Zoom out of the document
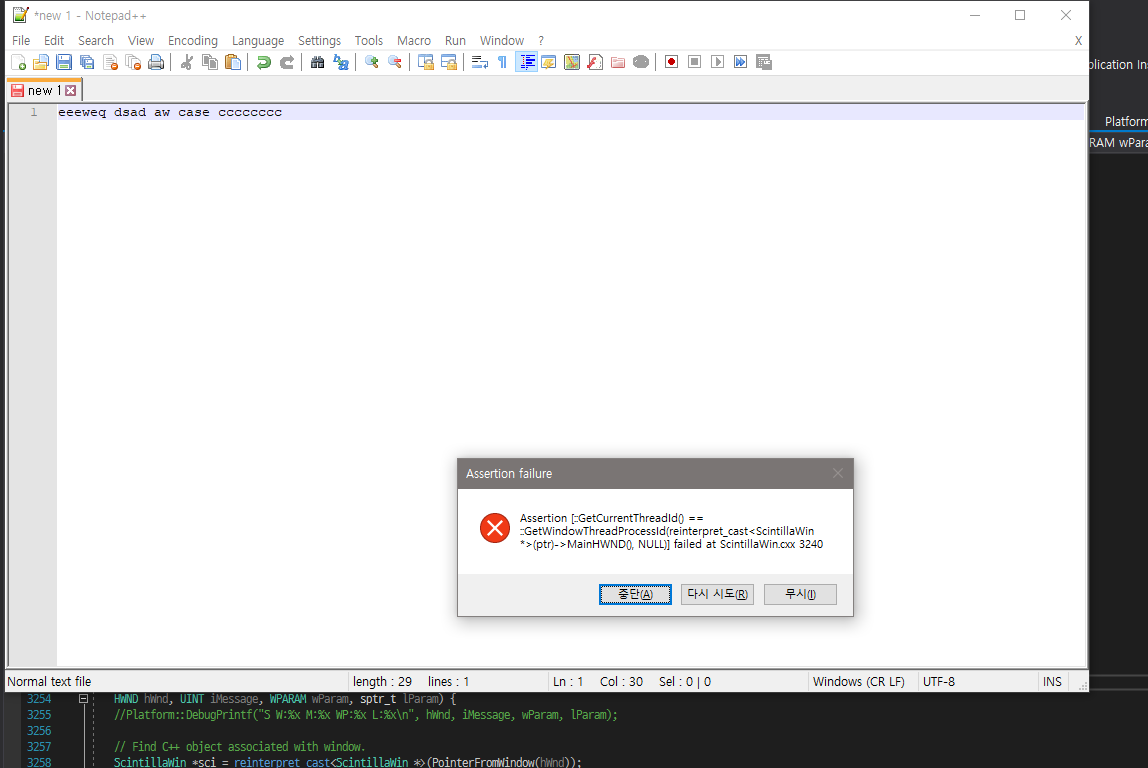Viewport: 1148px width, 768px height. [x=394, y=62]
